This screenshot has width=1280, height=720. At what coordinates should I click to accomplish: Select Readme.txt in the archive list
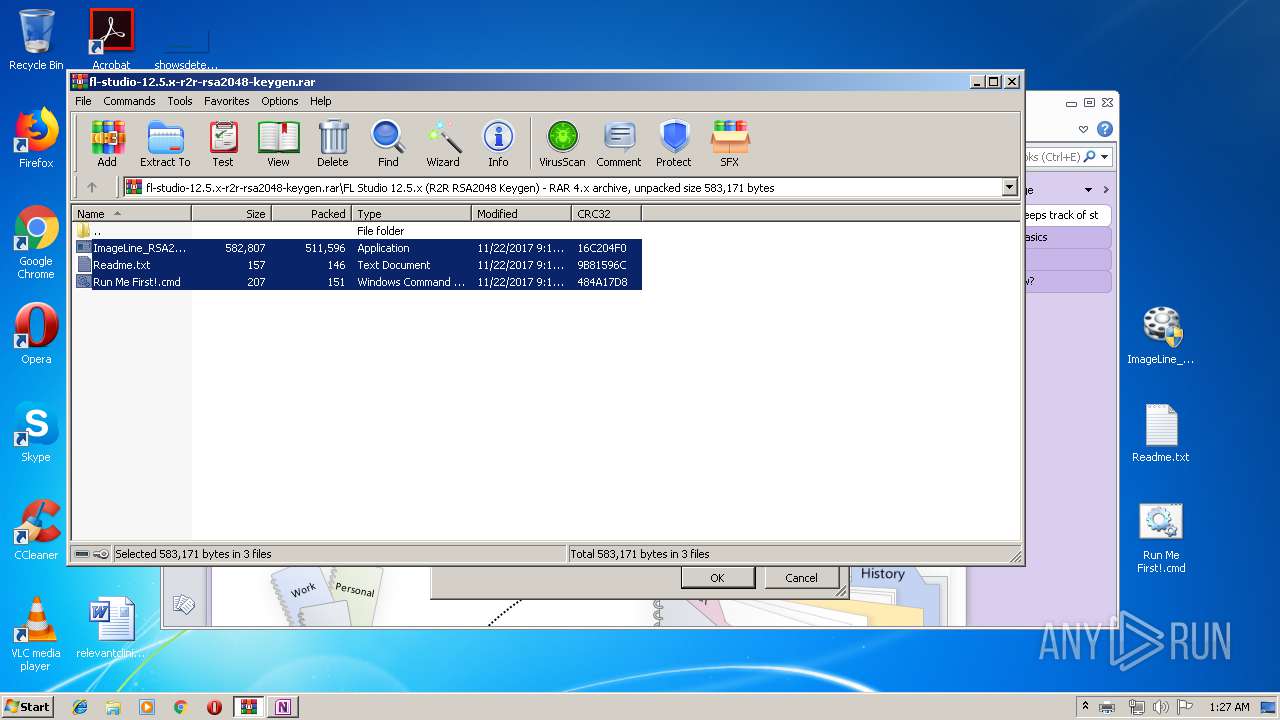click(x=357, y=265)
